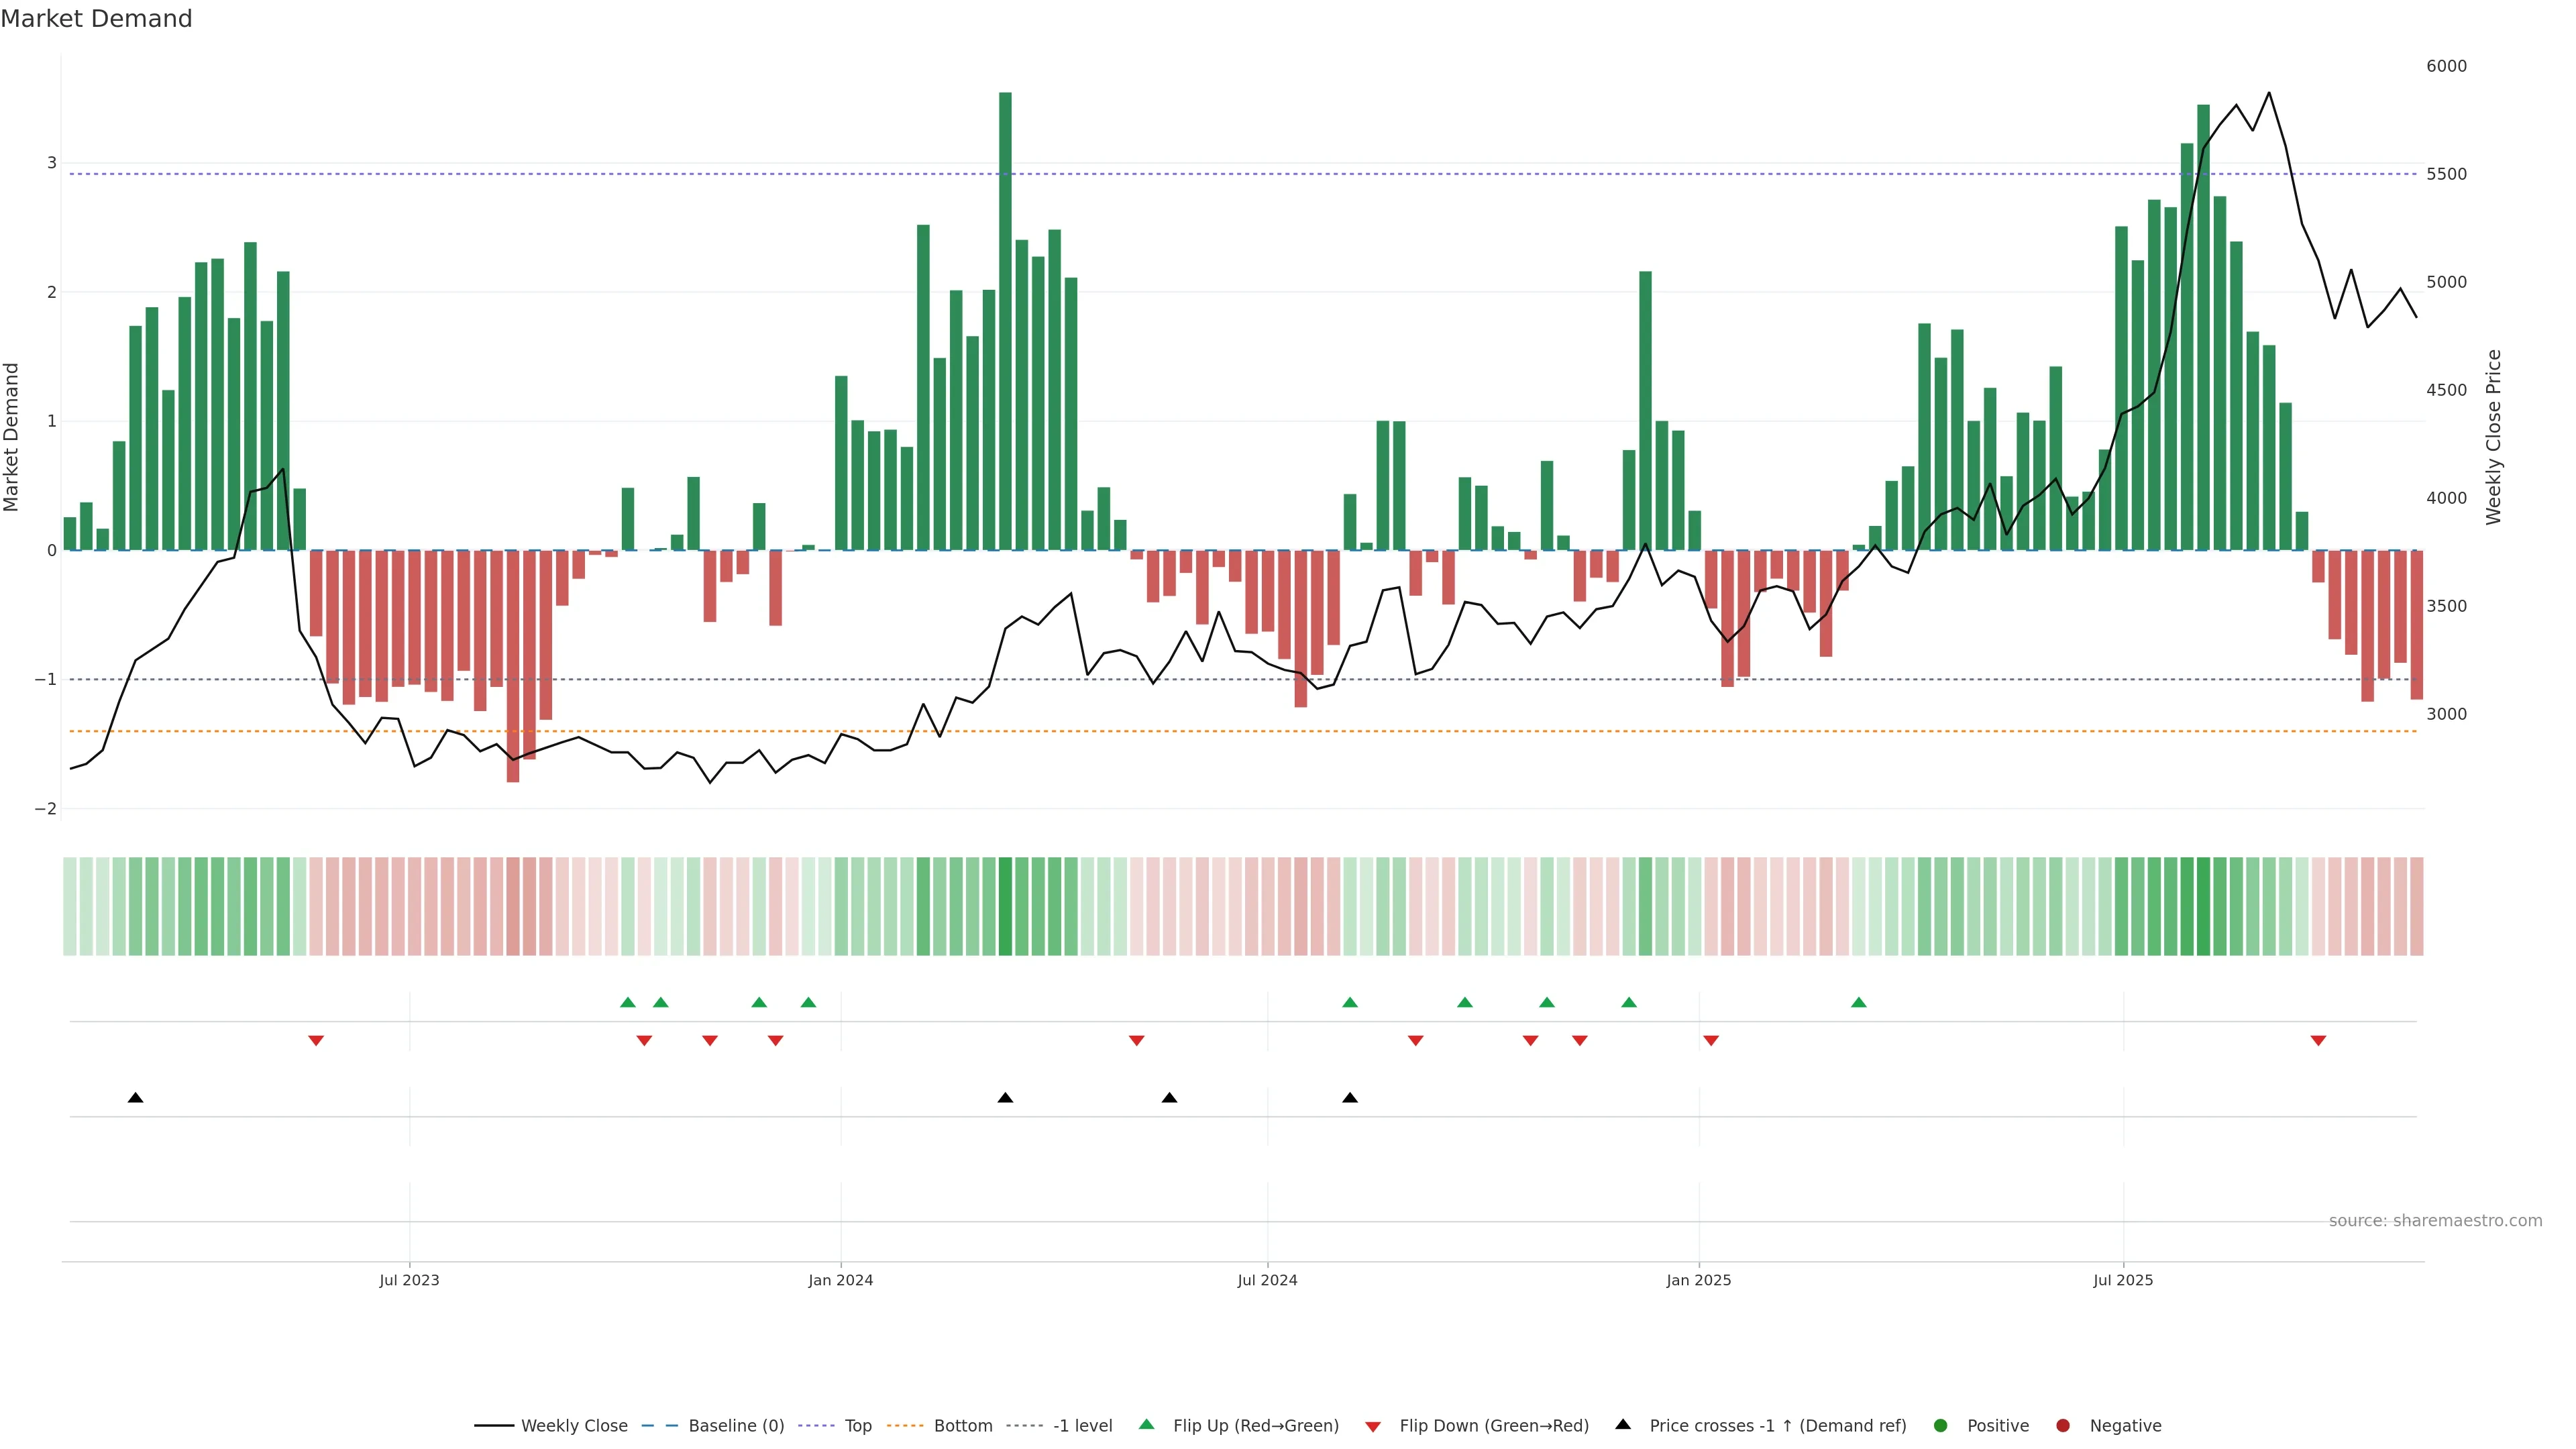Image resolution: width=2576 pixels, height=1449 pixels.
Task: Click the rightmost green flip-up marker
Action: 1859,1002
